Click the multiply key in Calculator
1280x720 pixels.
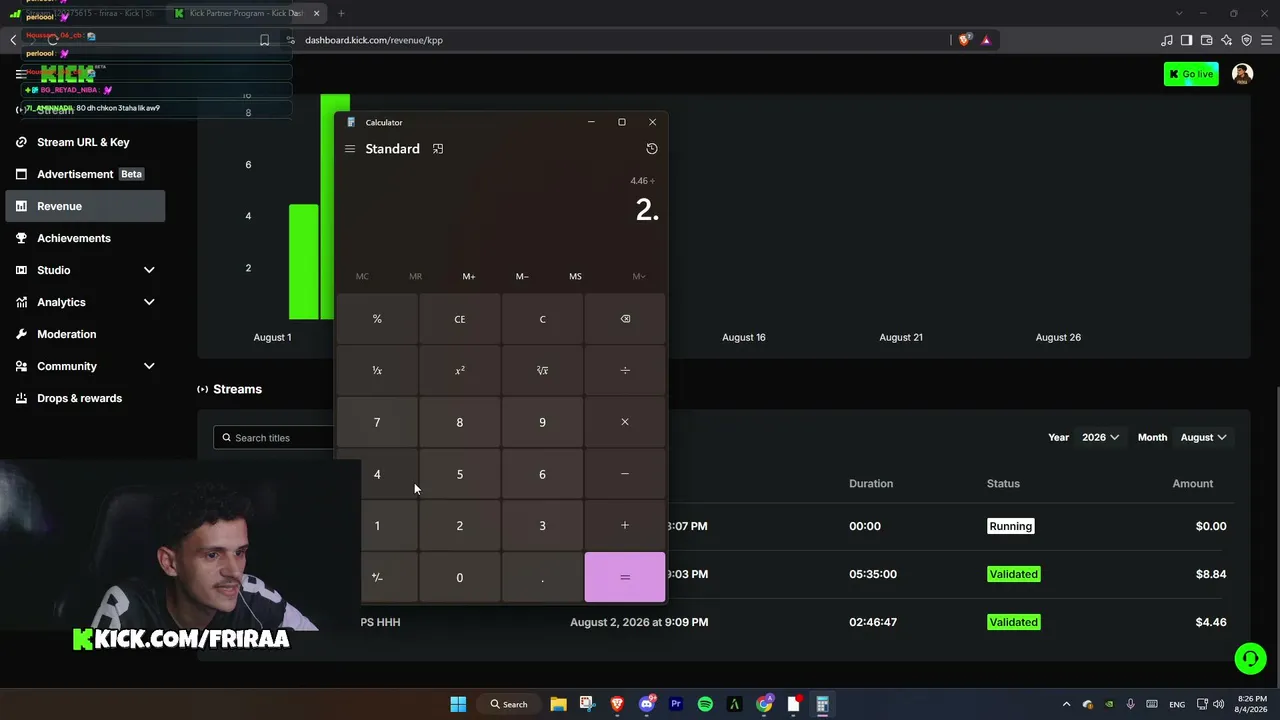625,422
